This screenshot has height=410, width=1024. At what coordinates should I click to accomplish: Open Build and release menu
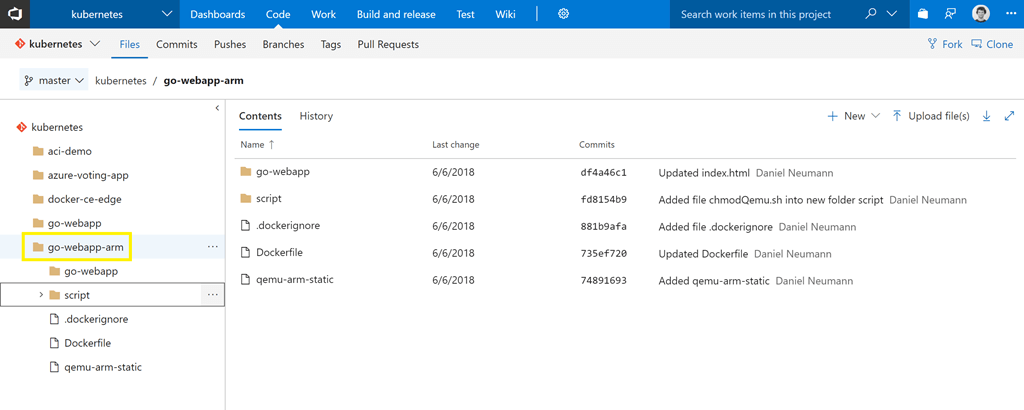(x=395, y=14)
